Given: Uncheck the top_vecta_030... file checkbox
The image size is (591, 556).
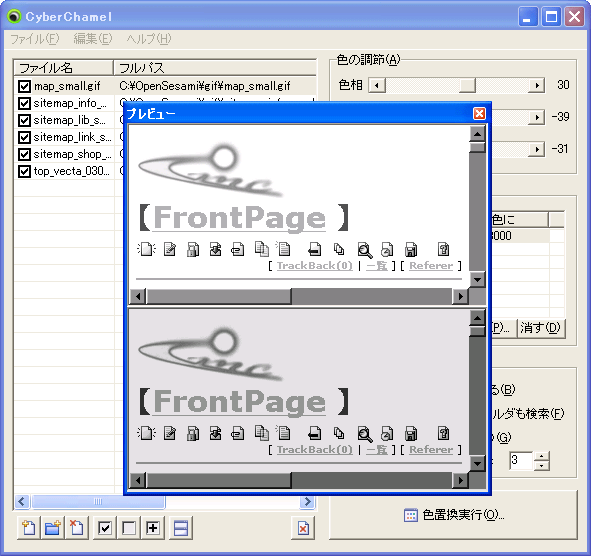Looking at the screenshot, I should [x=24, y=171].
